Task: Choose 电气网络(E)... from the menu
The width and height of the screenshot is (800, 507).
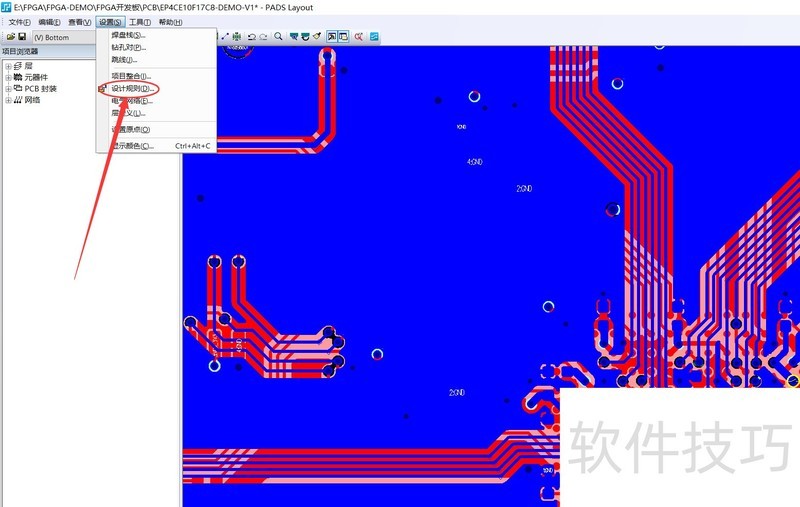Action: coord(156,100)
